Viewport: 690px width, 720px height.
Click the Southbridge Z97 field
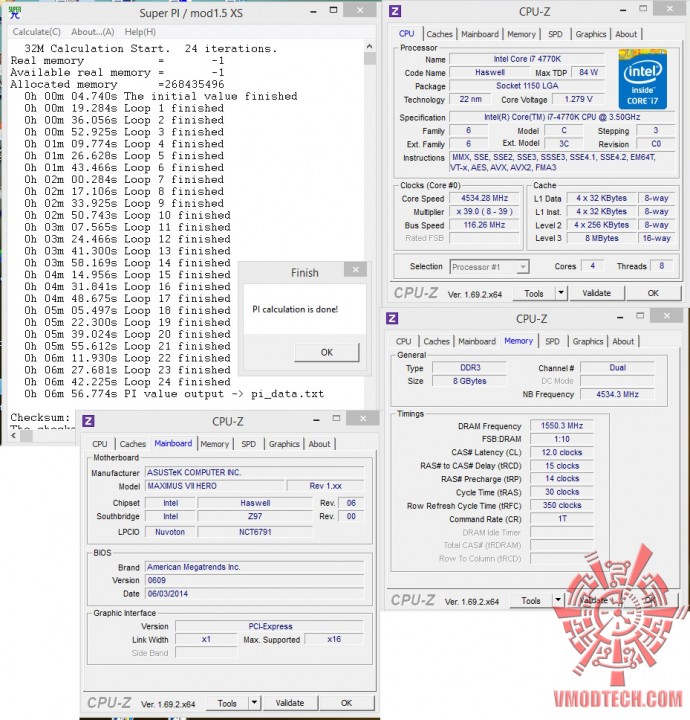pos(255,516)
